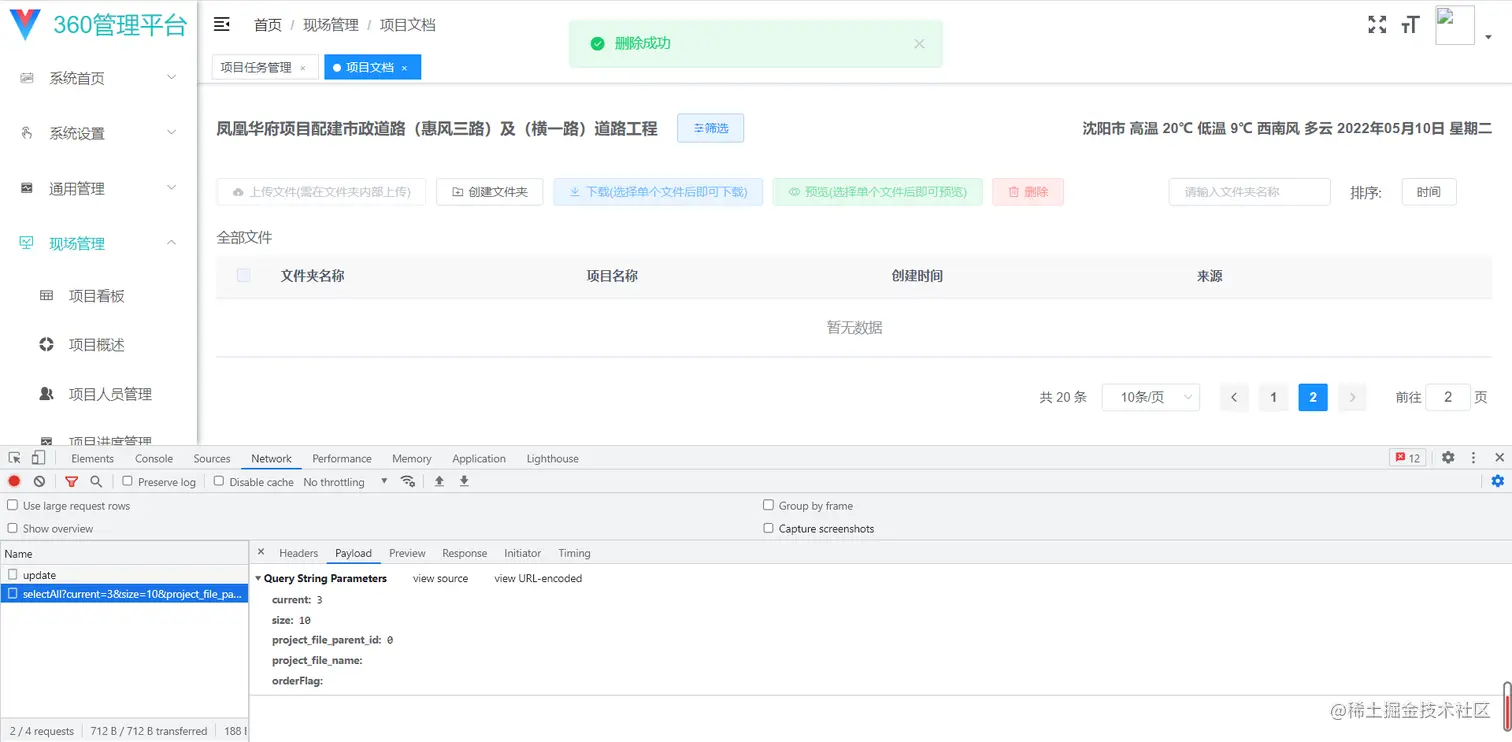Check the Disable cache option
This screenshot has width=1512, height=742.
coord(218,481)
